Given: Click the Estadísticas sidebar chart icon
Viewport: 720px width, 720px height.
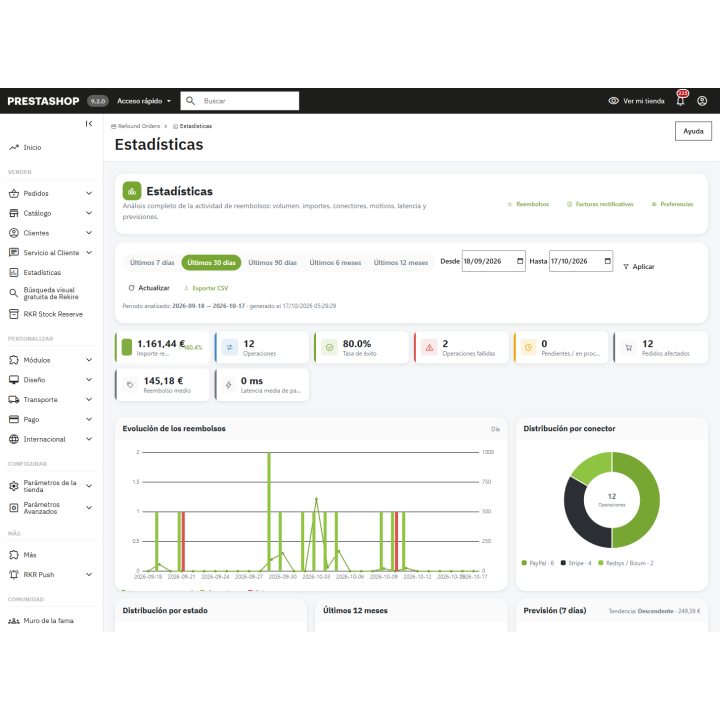Looking at the screenshot, I should pyautogui.click(x=14, y=272).
